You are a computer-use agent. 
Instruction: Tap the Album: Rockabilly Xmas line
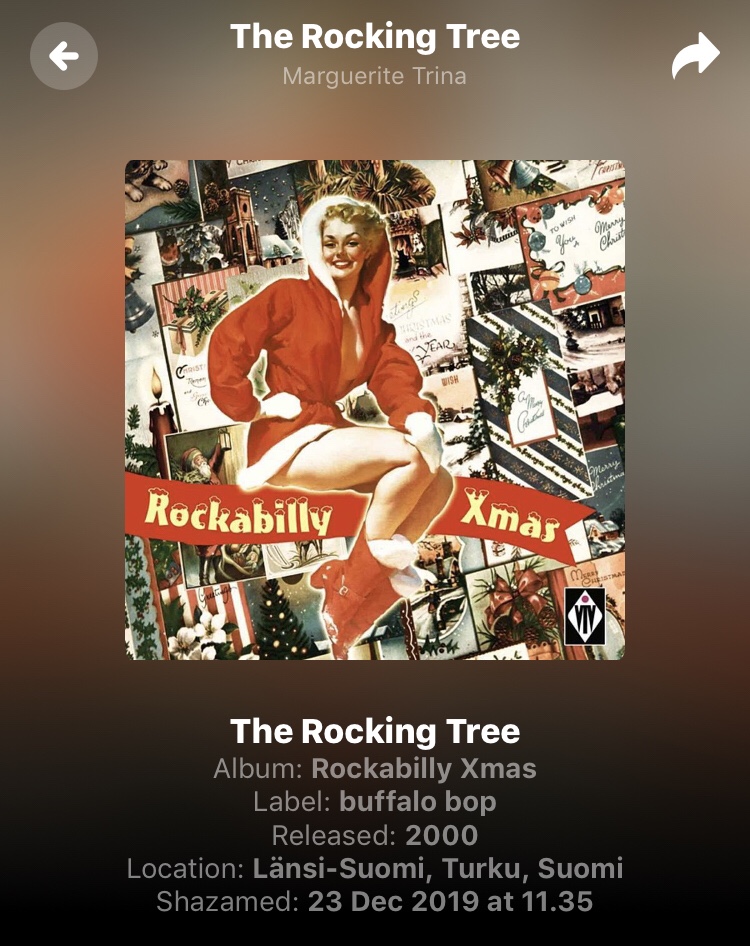(x=375, y=768)
